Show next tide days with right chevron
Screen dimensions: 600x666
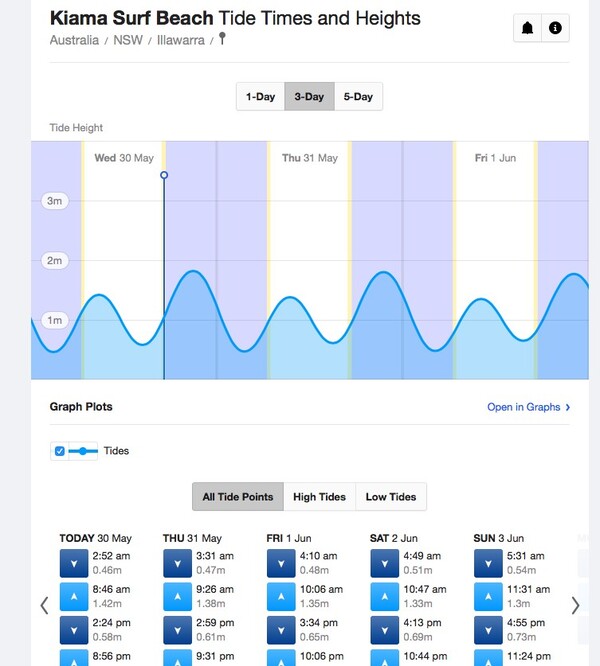click(x=575, y=605)
